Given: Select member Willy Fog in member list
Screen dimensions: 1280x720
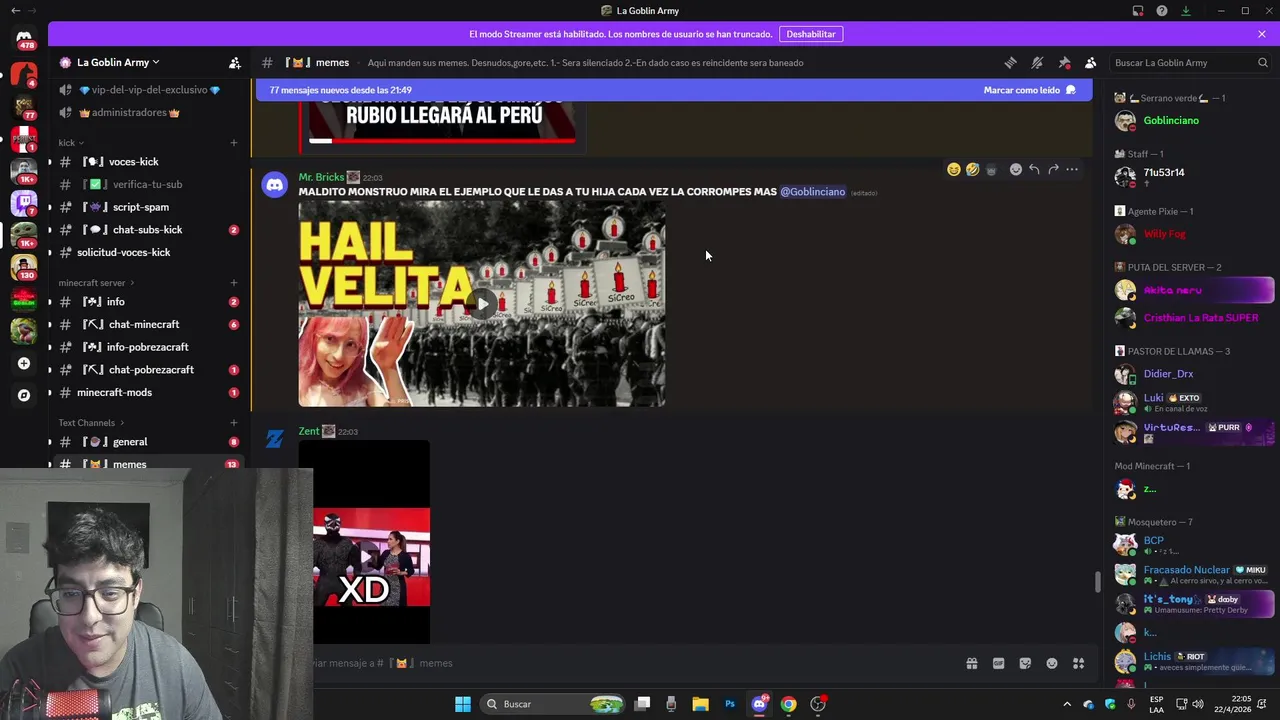Looking at the screenshot, I should (1192, 234).
